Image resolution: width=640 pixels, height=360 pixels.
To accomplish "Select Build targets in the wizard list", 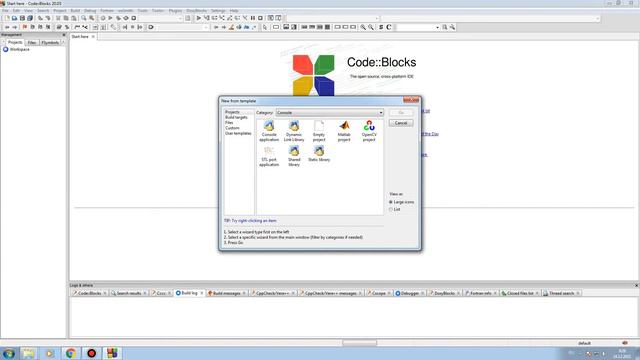I will click(x=236, y=117).
